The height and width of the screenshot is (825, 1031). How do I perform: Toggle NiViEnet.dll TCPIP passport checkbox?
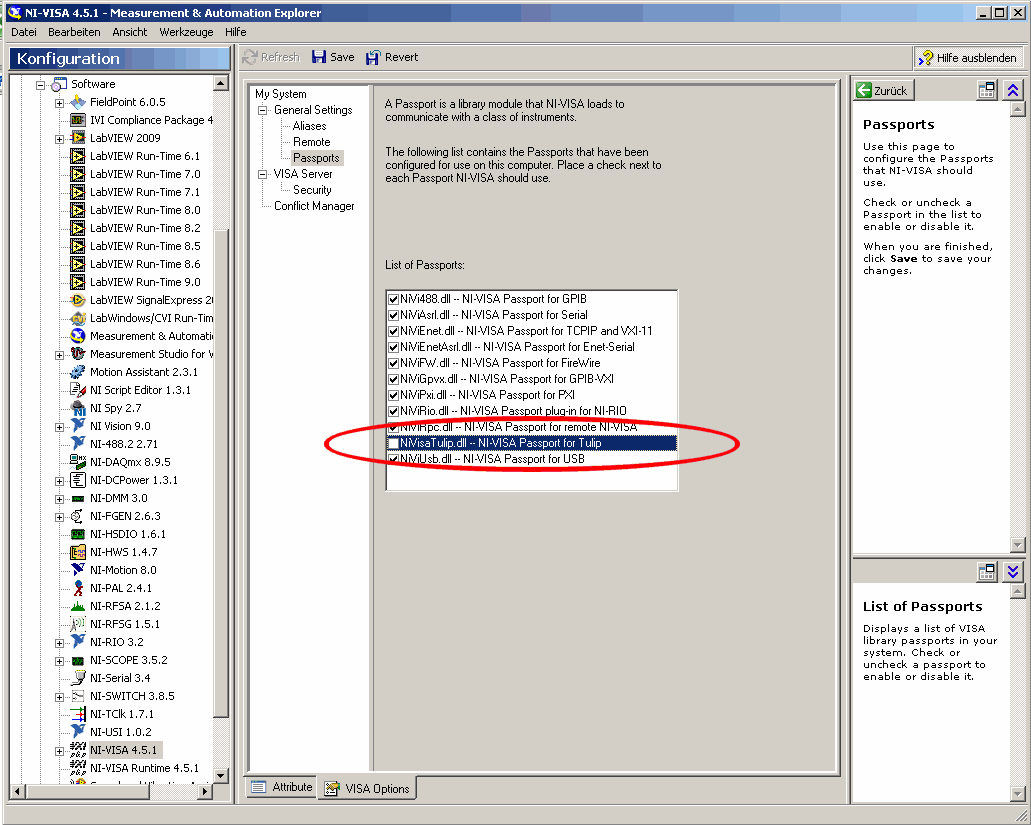pos(393,331)
